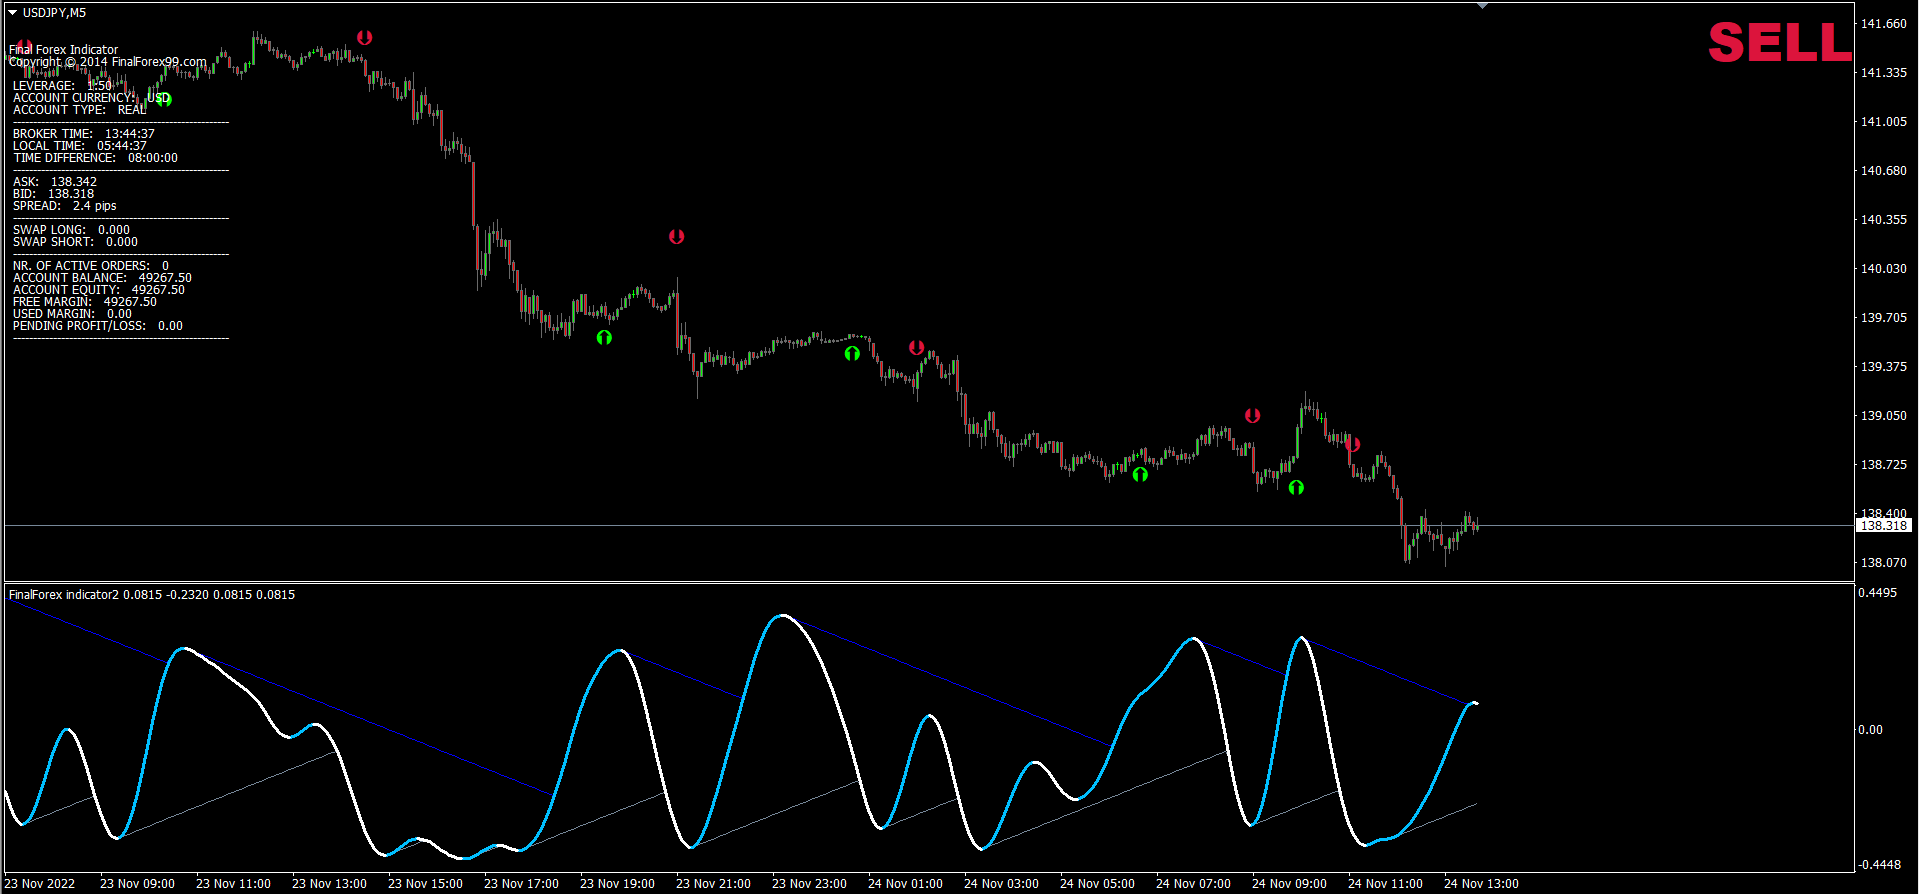Click the 23 Nov 2022 date axis label
The height and width of the screenshot is (894, 1920).
(x=41, y=884)
